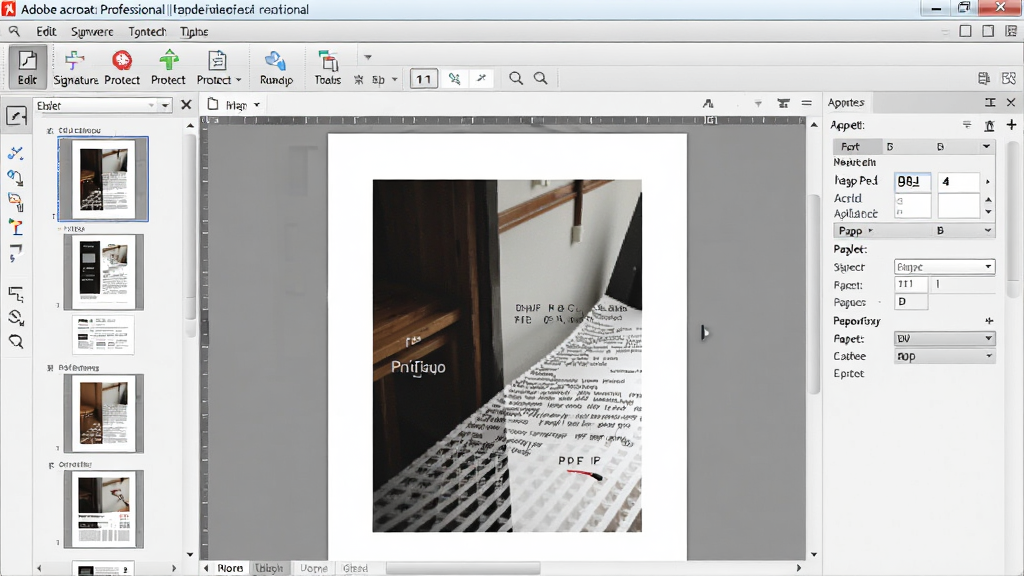Click the search magnifier beside the Edit menu
Screen dimensions: 1024x576
tap(14, 31)
